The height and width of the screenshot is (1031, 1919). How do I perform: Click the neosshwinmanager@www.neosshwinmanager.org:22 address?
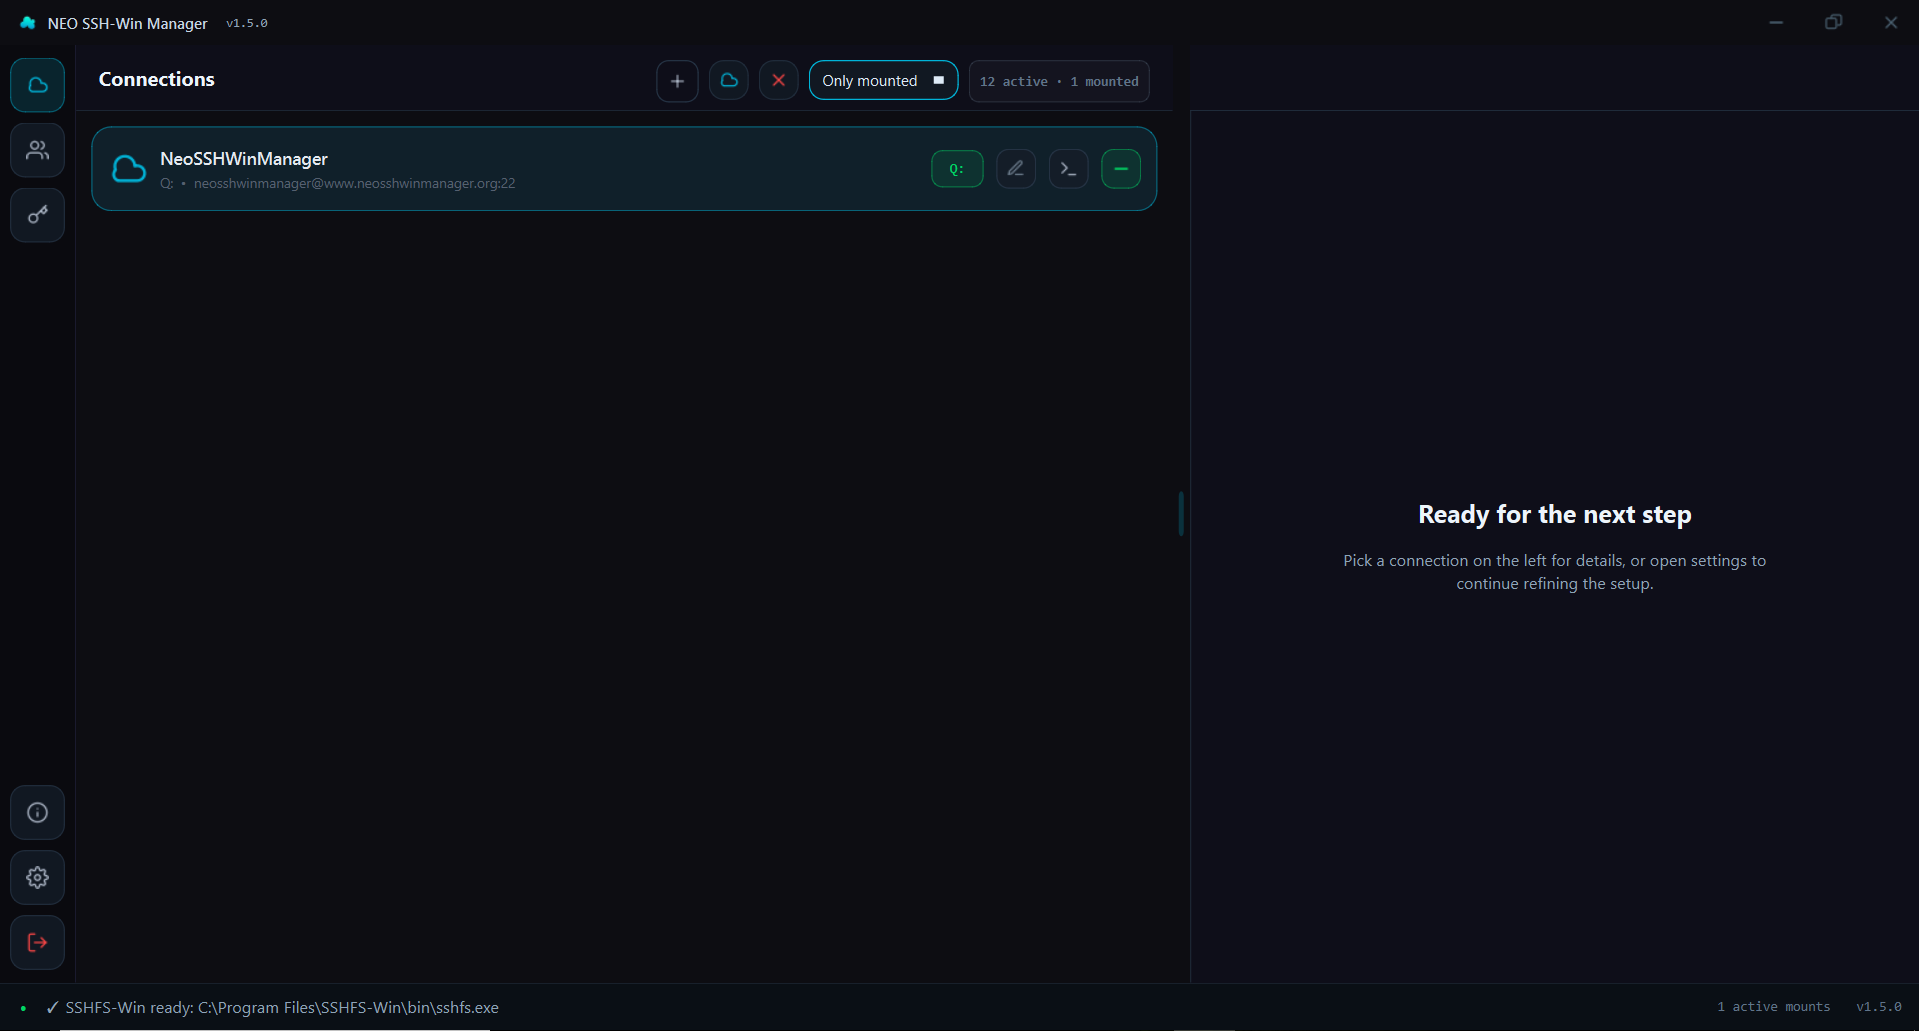coord(355,184)
